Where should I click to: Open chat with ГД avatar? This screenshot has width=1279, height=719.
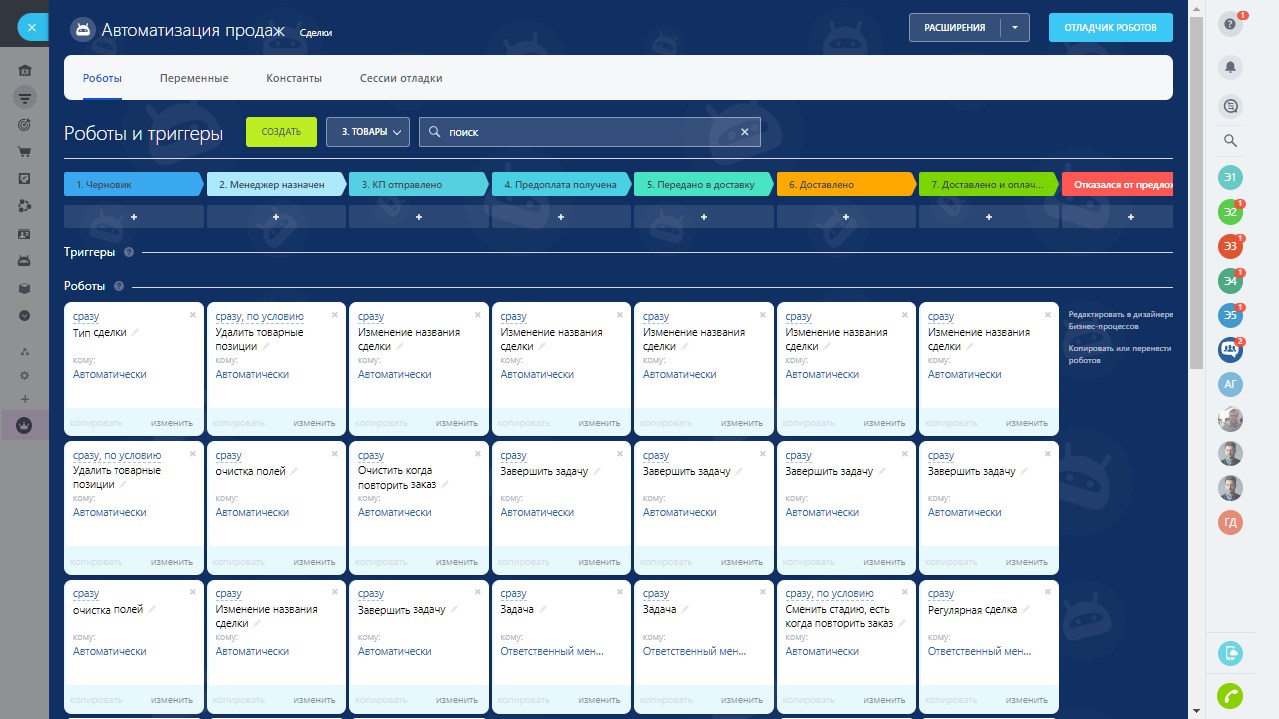click(x=1231, y=522)
